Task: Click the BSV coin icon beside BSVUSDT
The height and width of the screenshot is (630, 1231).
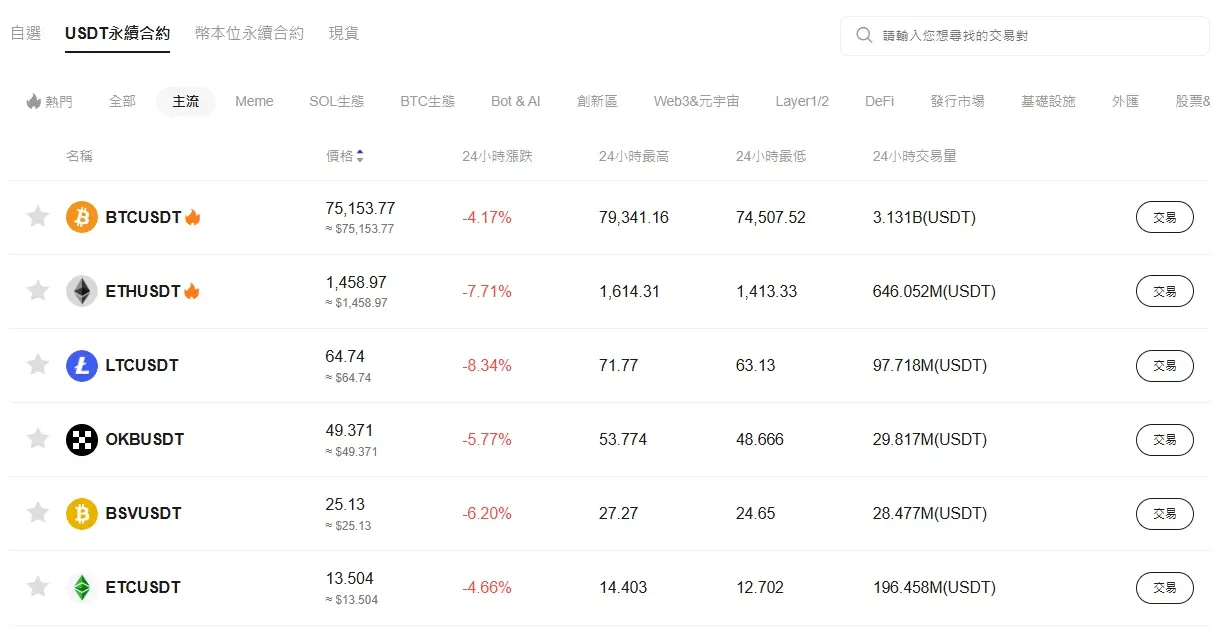Action: point(81,513)
